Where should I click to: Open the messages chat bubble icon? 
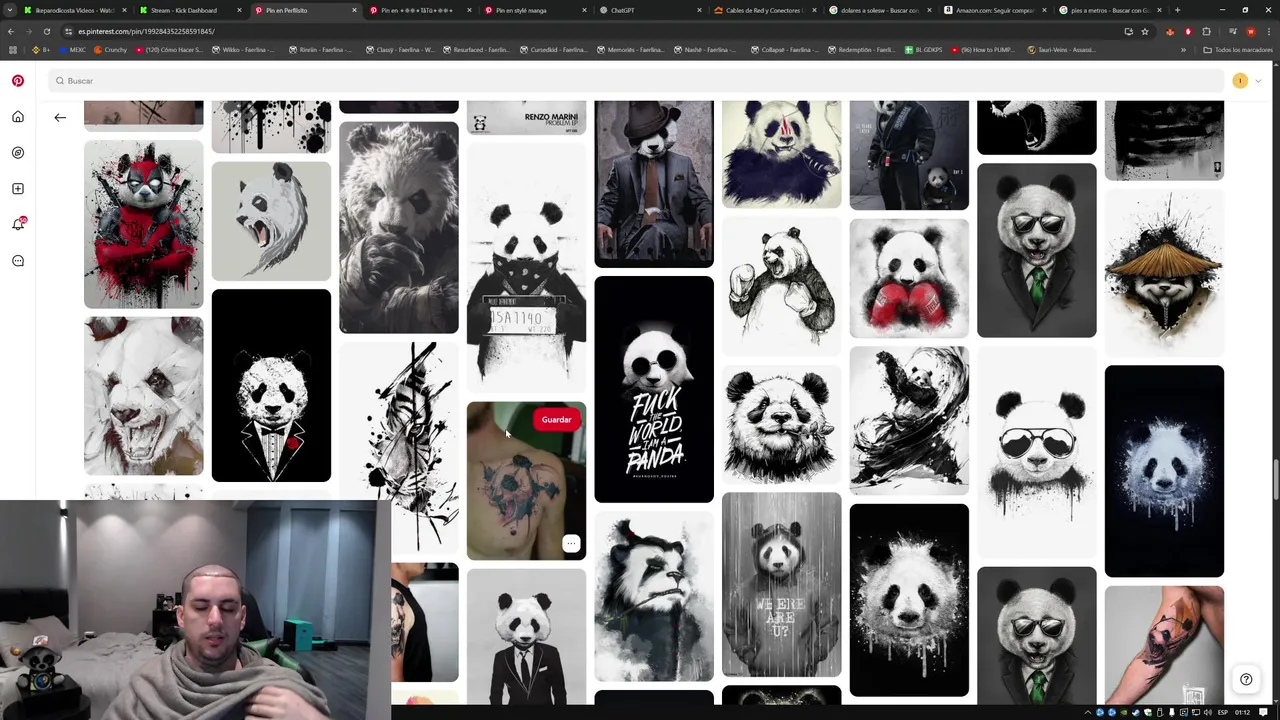(x=18, y=261)
